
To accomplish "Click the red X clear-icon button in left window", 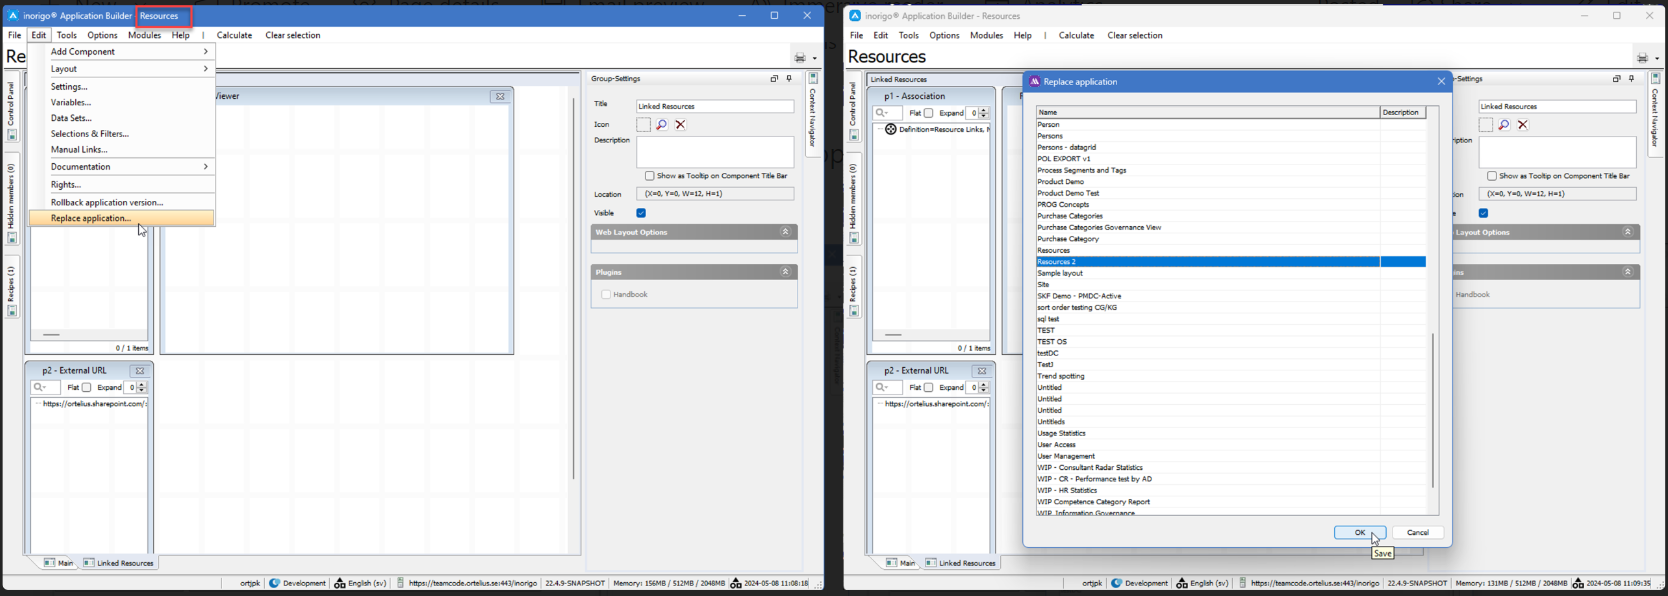I will point(680,125).
